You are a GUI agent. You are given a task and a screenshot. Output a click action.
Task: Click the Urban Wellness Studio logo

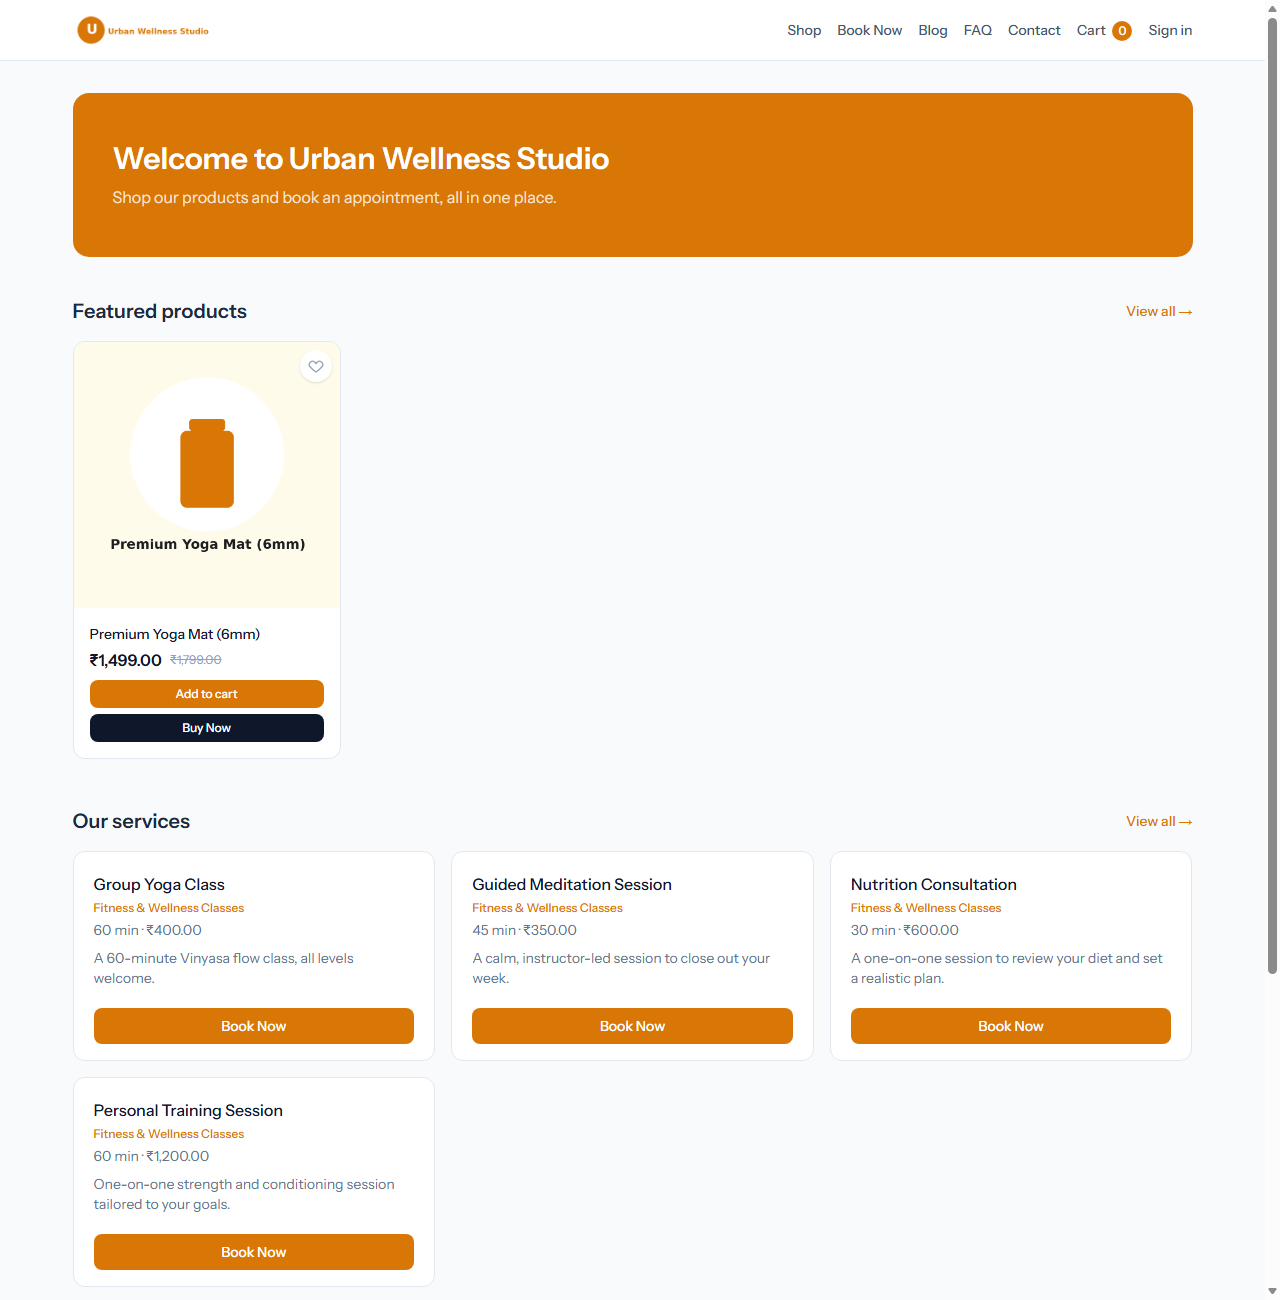143,30
